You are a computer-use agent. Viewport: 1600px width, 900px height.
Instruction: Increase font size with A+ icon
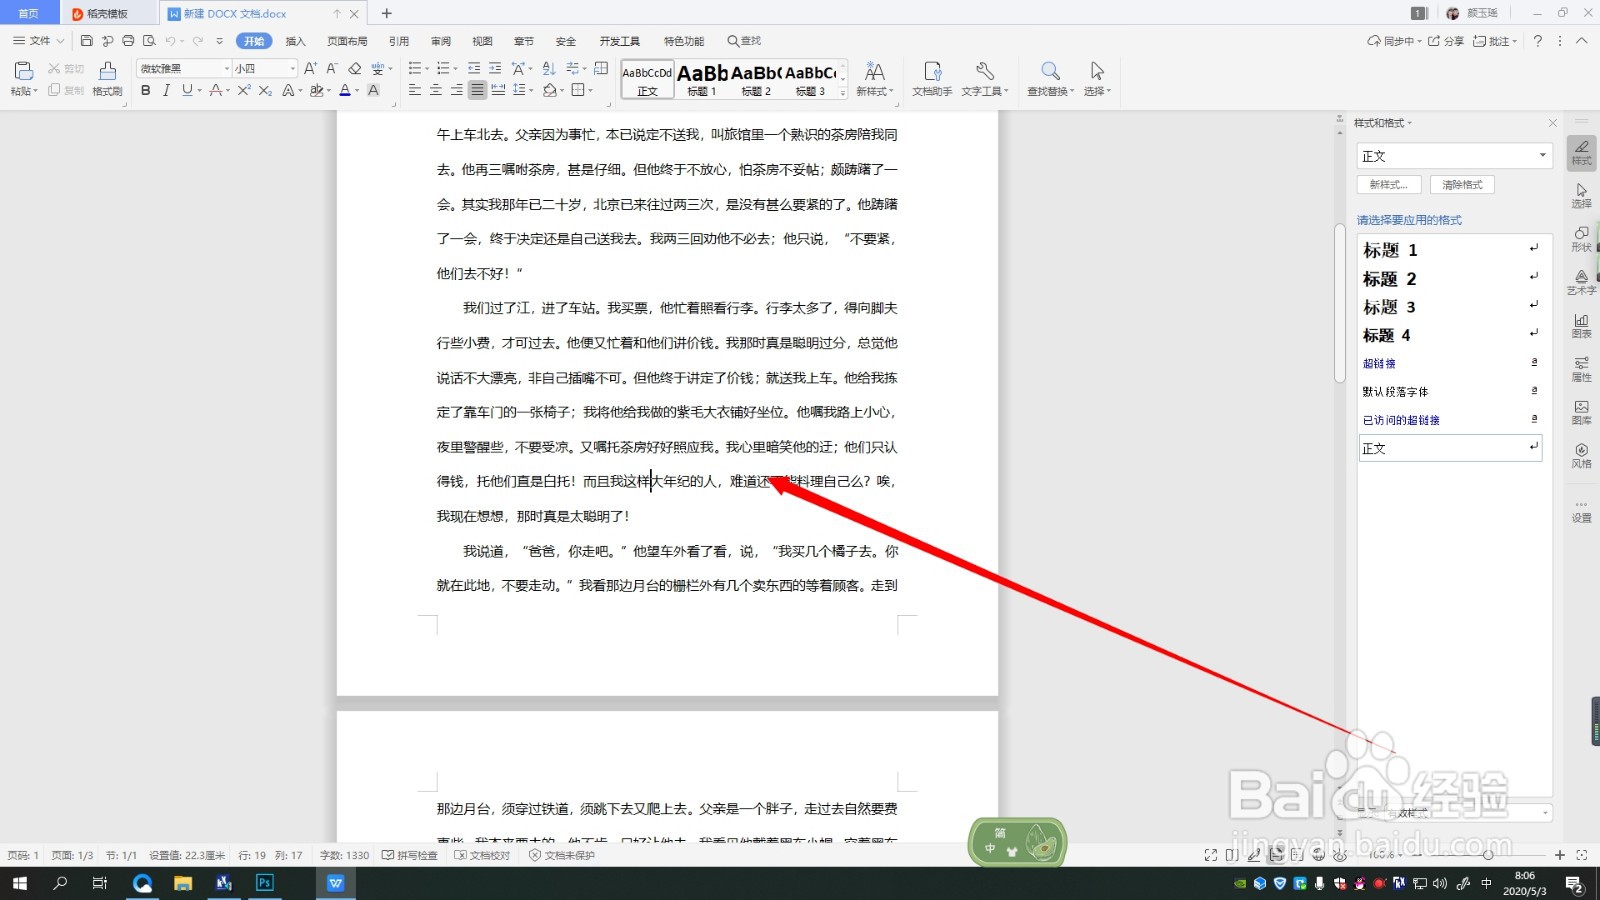tap(310, 68)
